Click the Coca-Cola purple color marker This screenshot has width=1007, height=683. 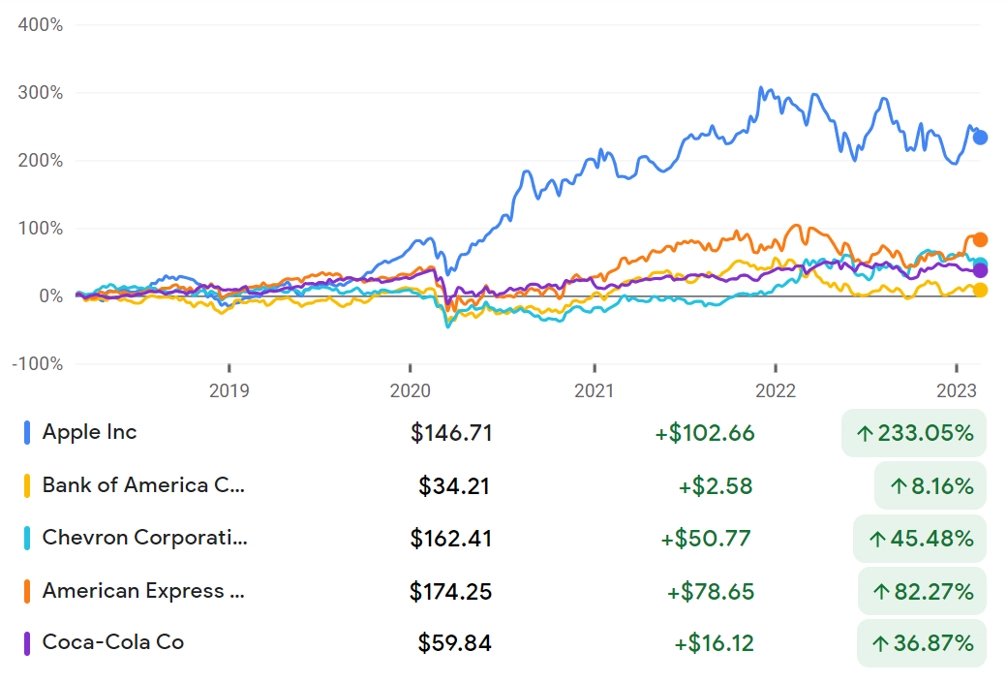(x=27, y=643)
